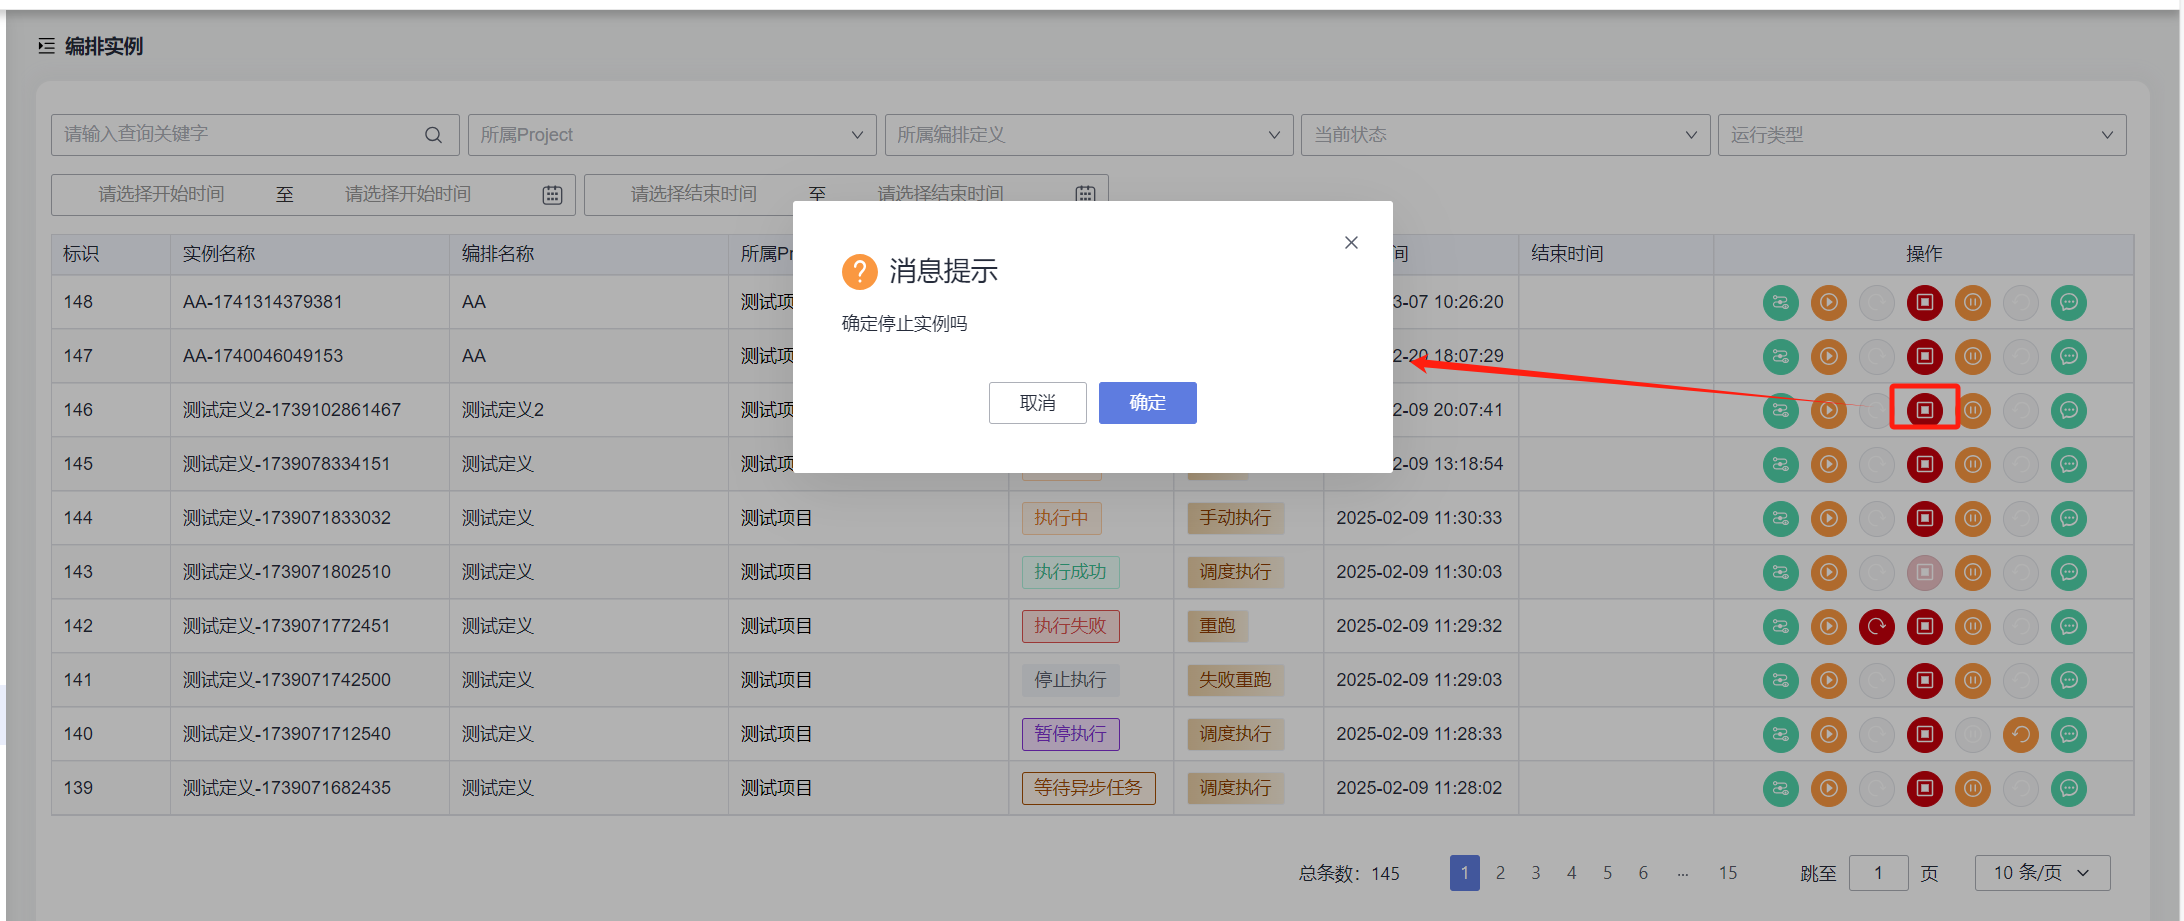Viewport: 2184px width, 921px height.
Task: Click the faded stop icon in row 143
Action: point(1924,572)
